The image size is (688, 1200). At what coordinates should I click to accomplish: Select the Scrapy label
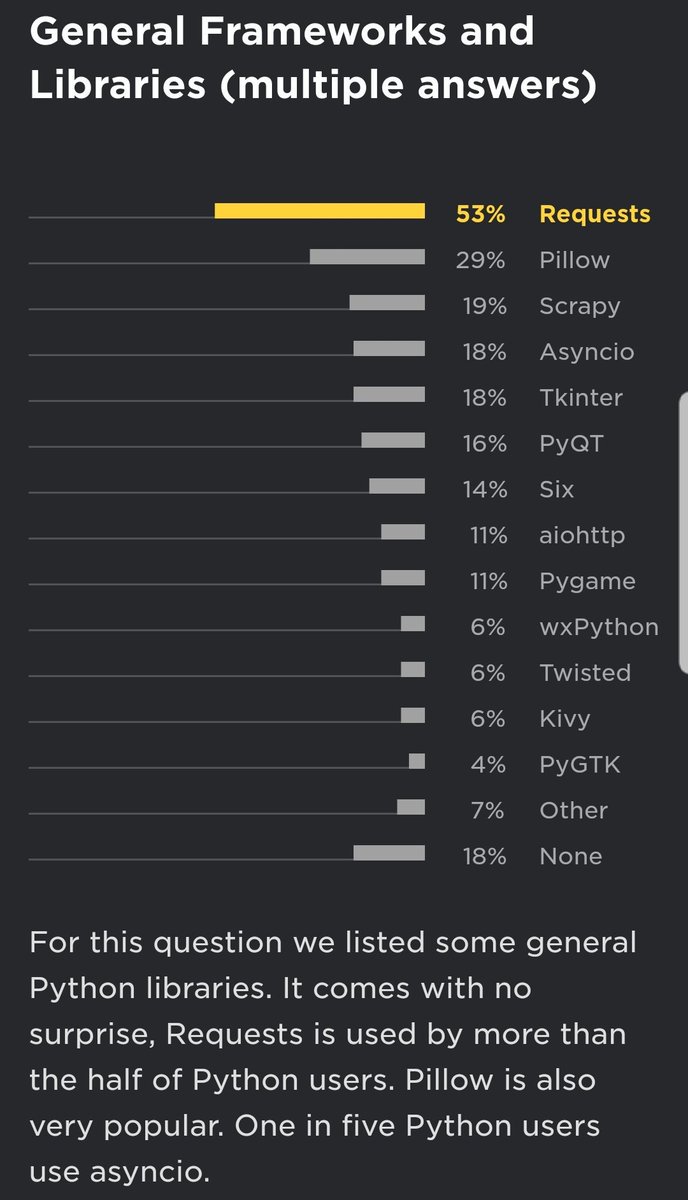579,306
